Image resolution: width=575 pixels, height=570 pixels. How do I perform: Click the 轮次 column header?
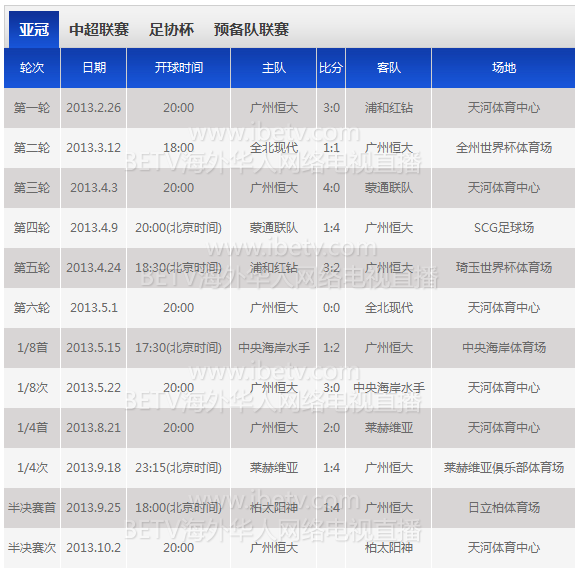[x=32, y=68]
